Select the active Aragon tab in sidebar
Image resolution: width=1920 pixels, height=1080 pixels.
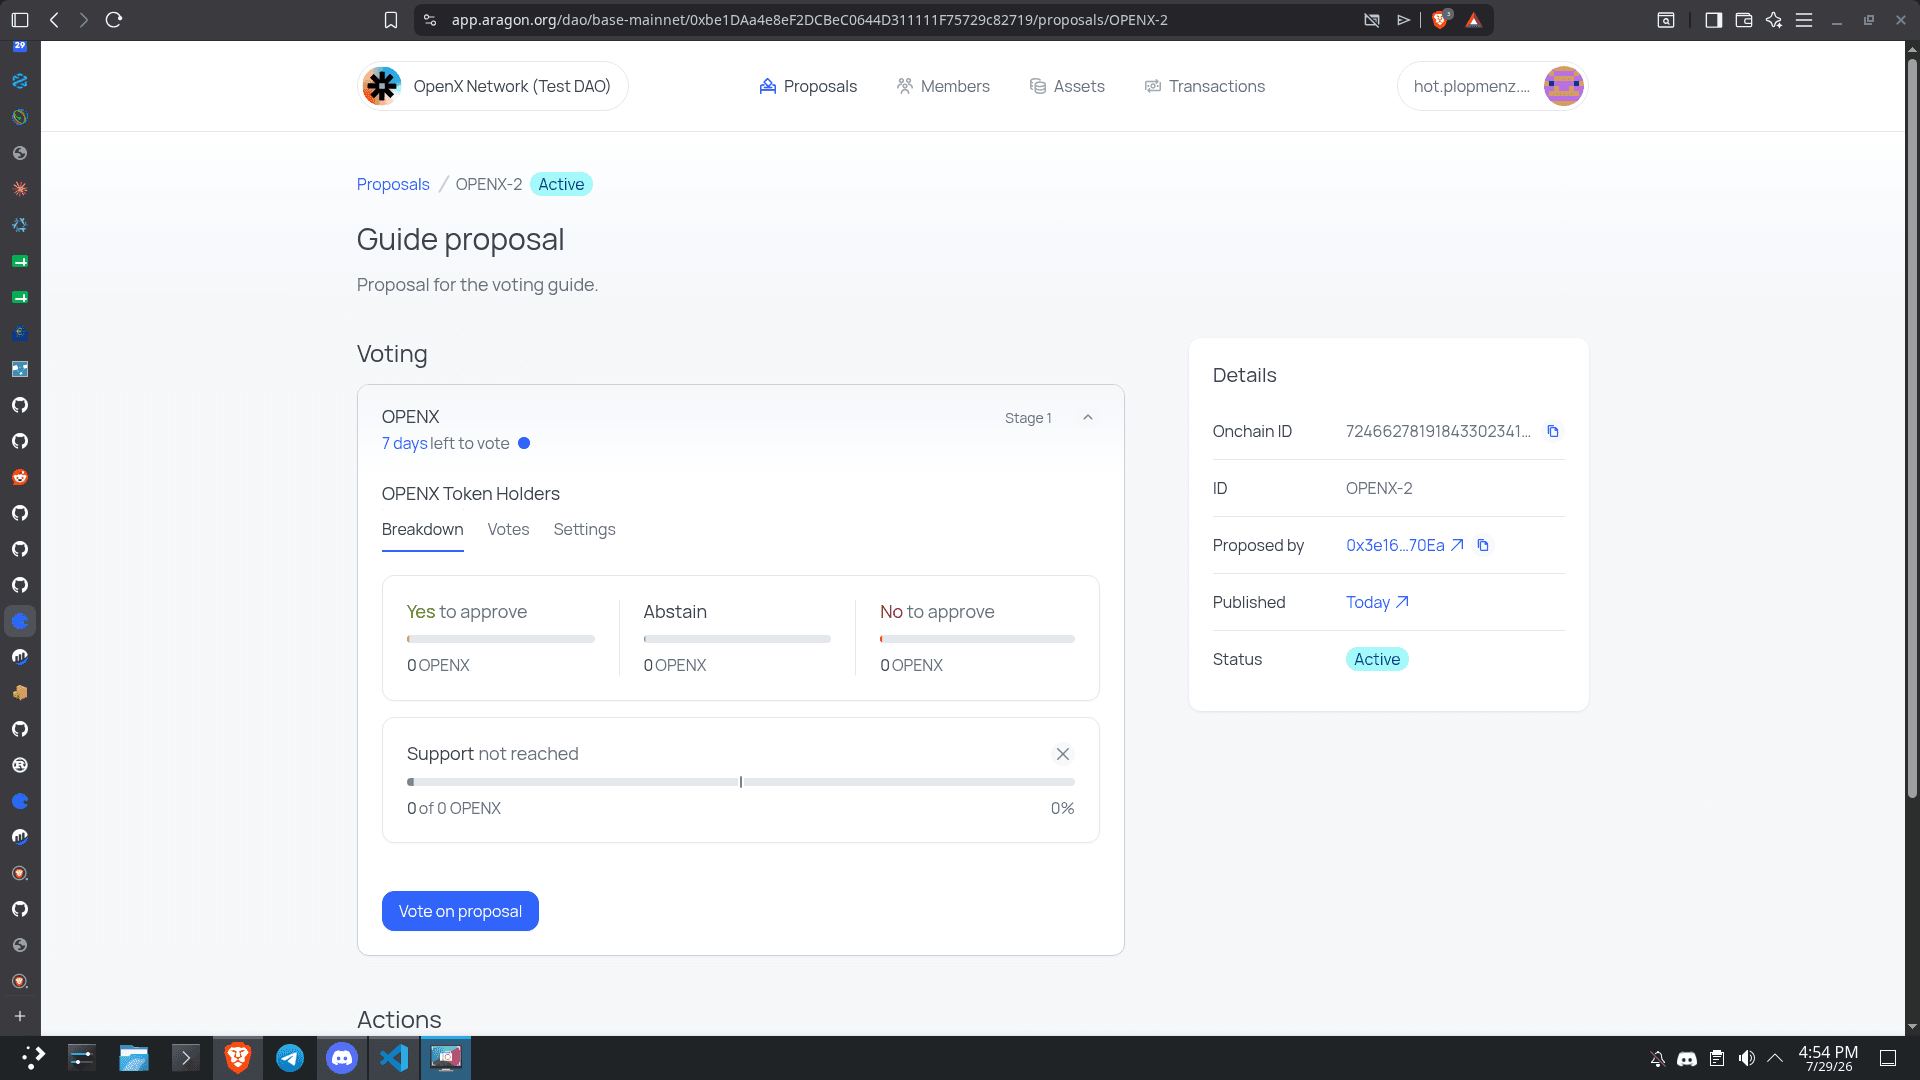click(20, 621)
